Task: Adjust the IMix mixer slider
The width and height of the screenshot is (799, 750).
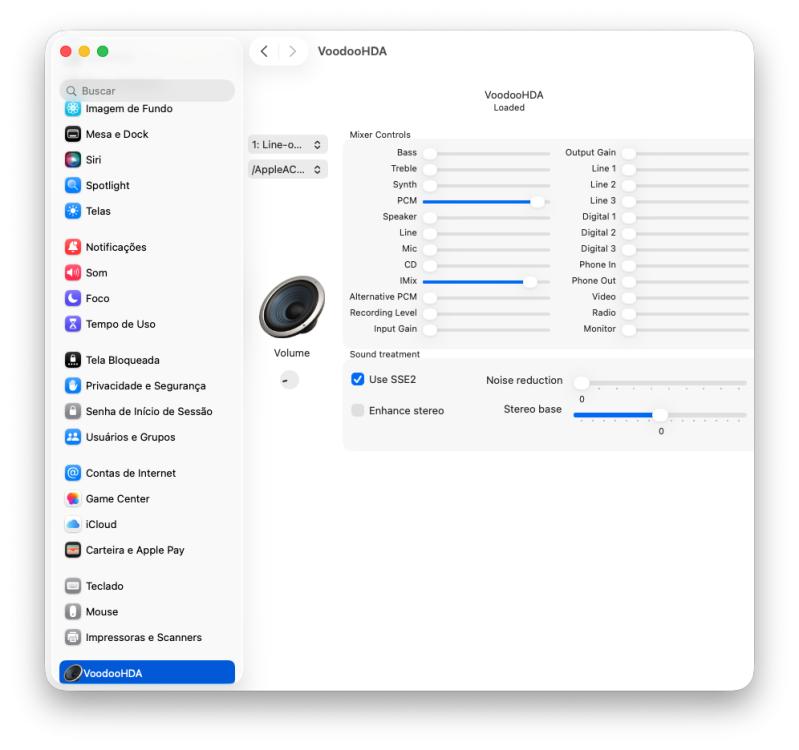Action: 486,282
